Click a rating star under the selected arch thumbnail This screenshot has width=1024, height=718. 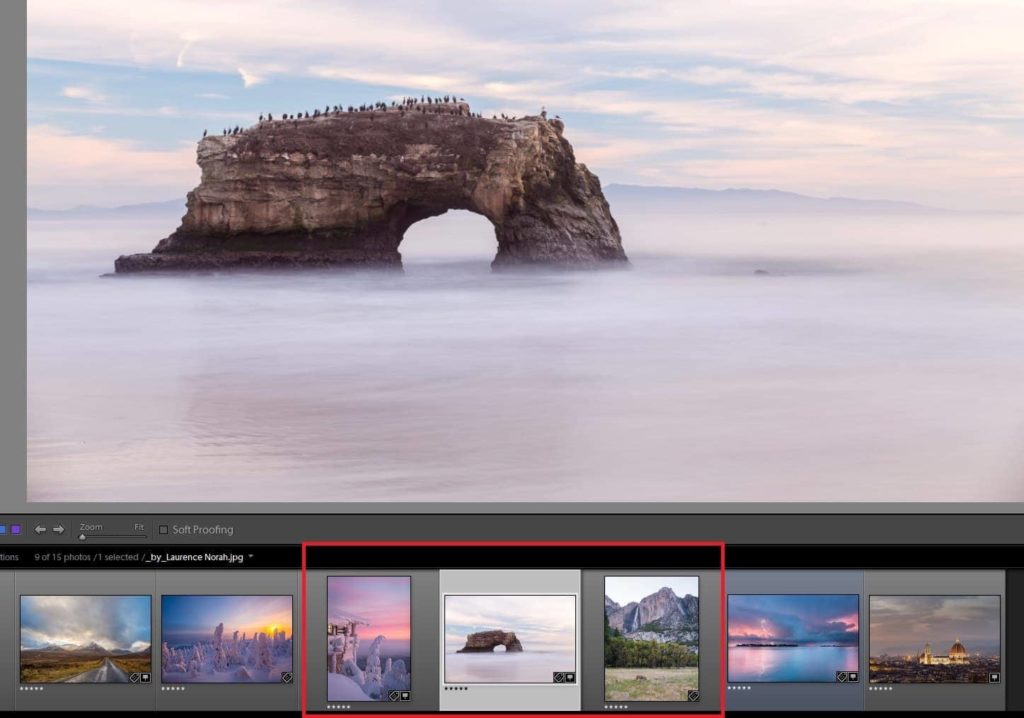(x=457, y=688)
